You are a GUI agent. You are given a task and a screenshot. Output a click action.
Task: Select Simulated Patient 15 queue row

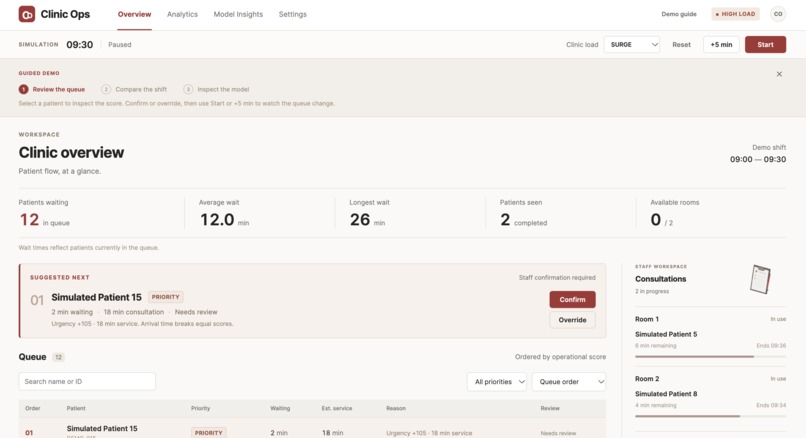click(x=312, y=428)
